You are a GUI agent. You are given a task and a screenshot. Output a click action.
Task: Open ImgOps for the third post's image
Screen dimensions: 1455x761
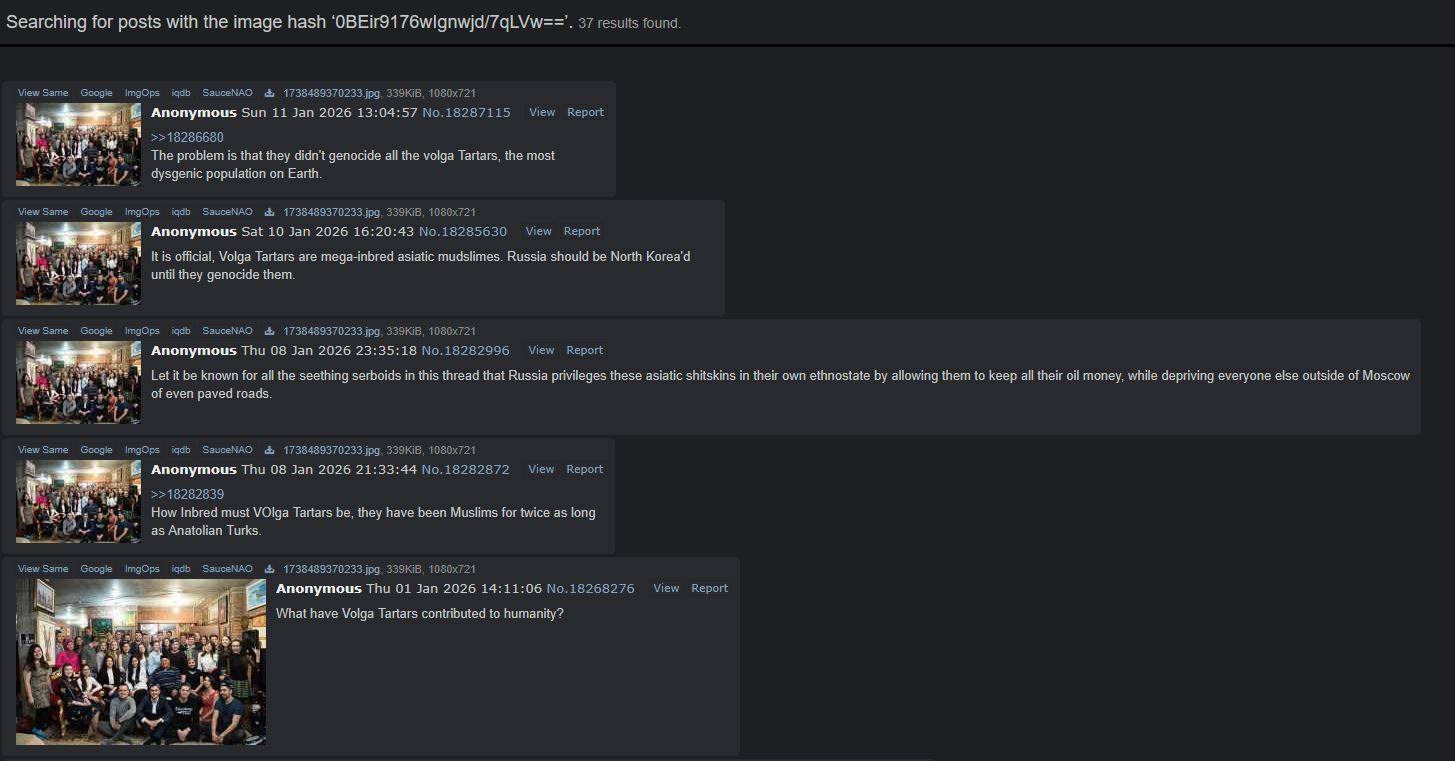142,331
